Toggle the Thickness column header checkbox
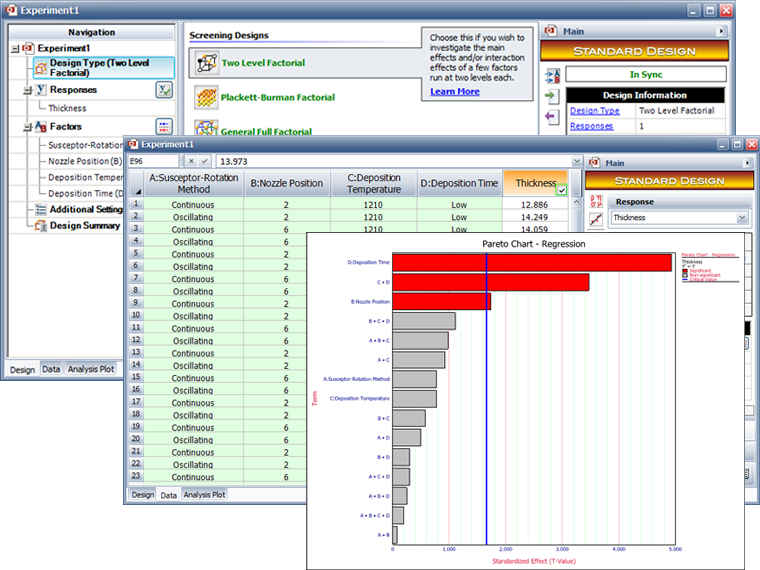The width and height of the screenshot is (760, 570). pyautogui.click(x=561, y=190)
